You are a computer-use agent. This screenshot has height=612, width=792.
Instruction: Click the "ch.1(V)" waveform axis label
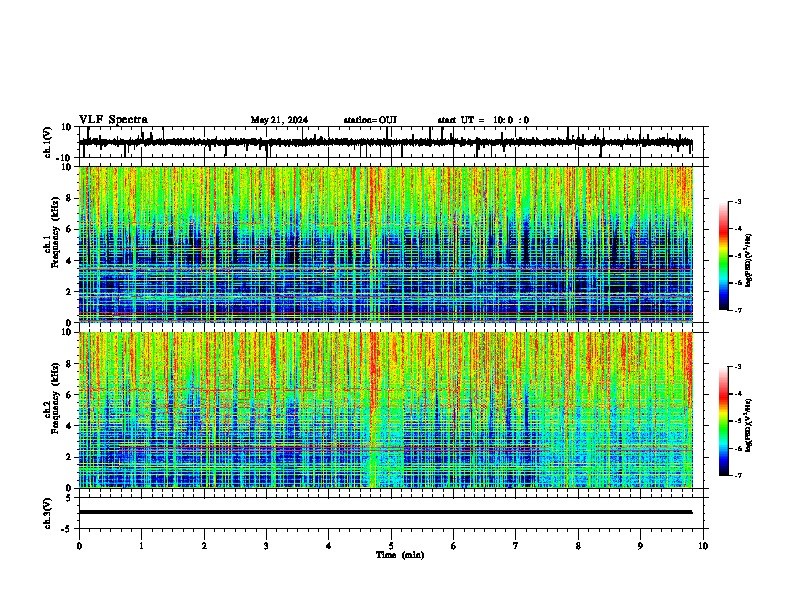pyautogui.click(x=48, y=142)
